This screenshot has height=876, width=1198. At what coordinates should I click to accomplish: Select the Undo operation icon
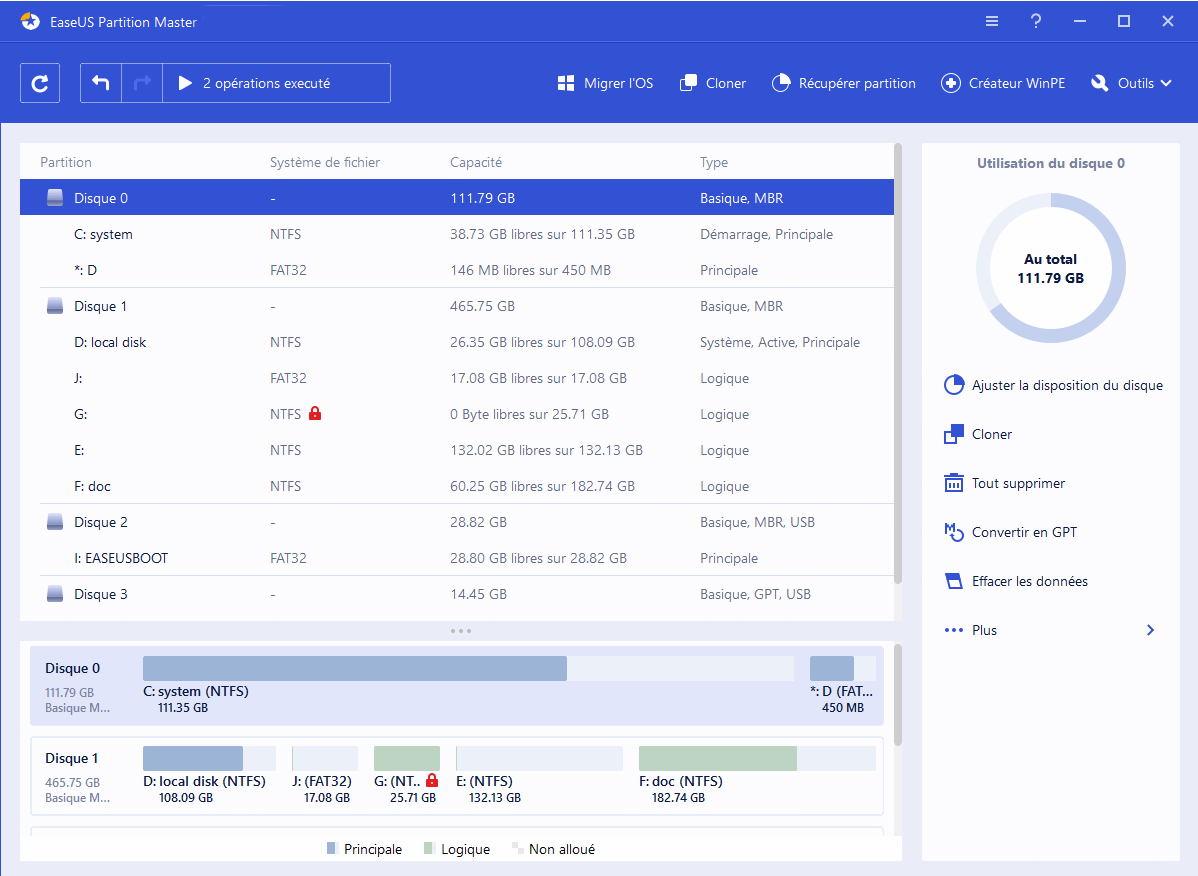pos(100,82)
